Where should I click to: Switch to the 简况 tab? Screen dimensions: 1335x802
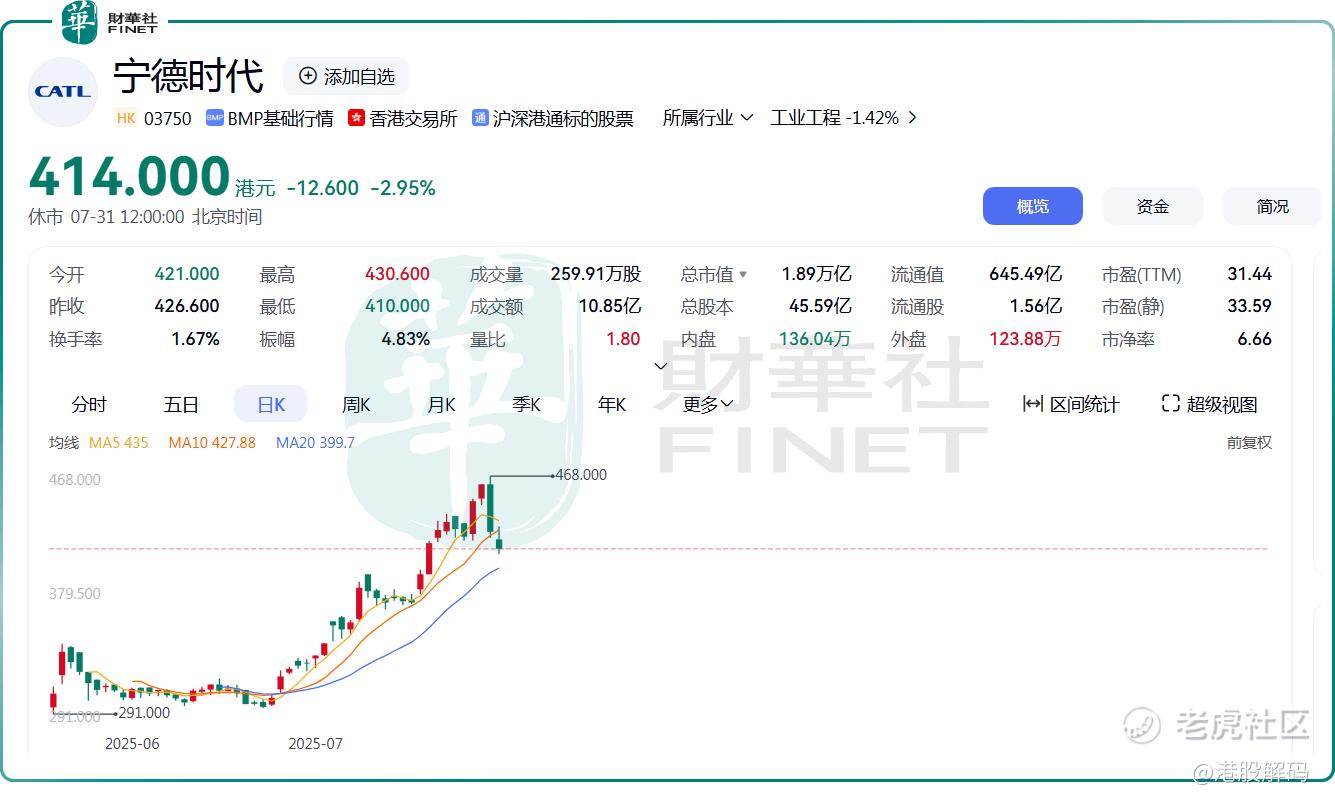1273,206
